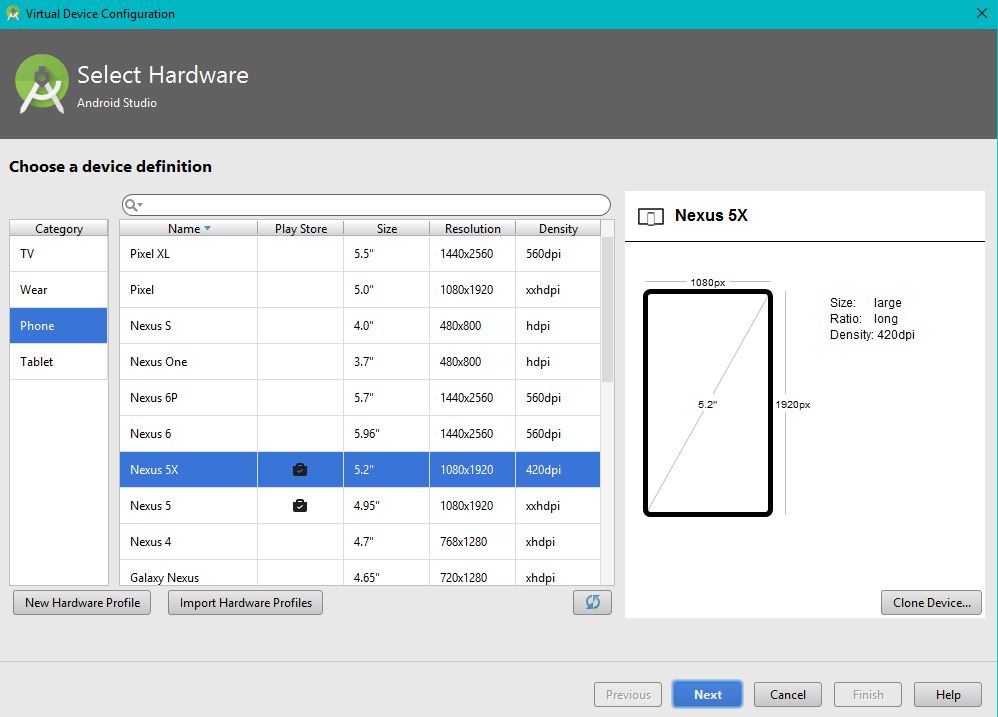The height and width of the screenshot is (717, 998).
Task: Click Play Store icon in Nexus 5X row
Action: pos(300,470)
